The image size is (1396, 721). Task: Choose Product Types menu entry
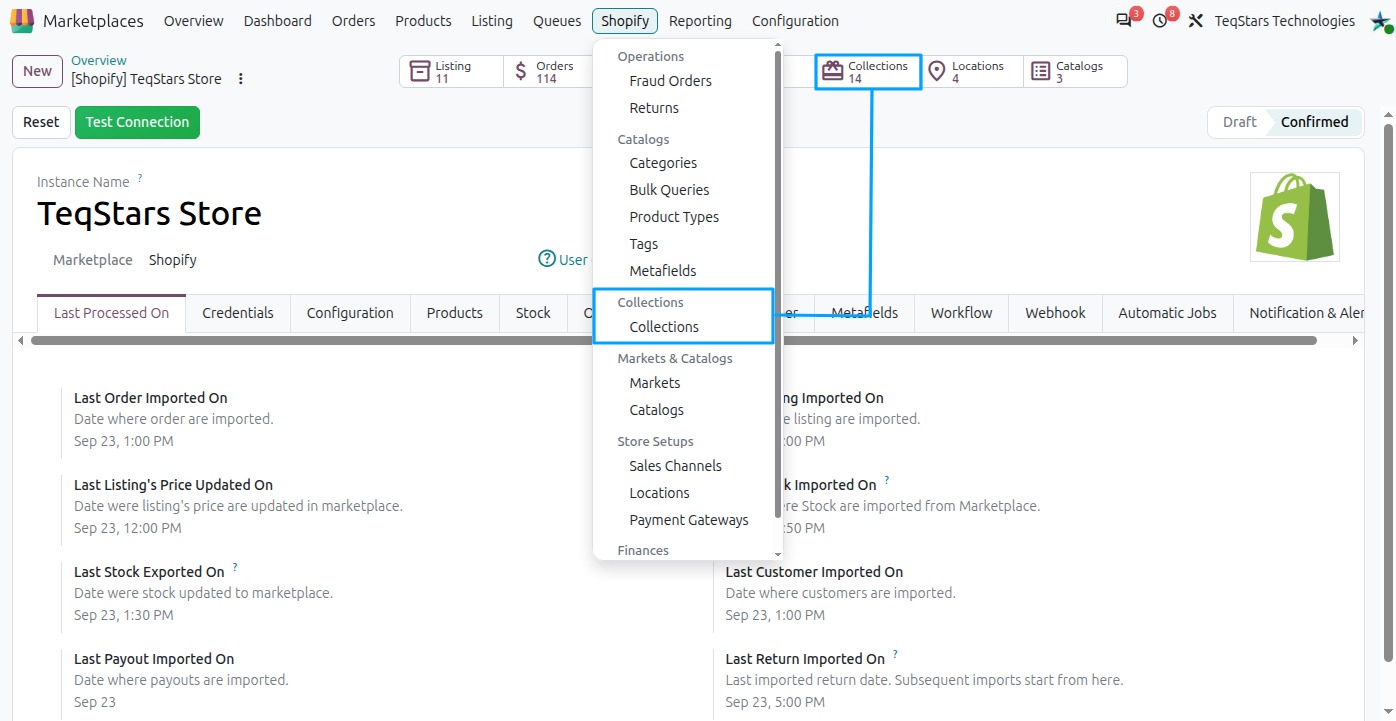674,217
